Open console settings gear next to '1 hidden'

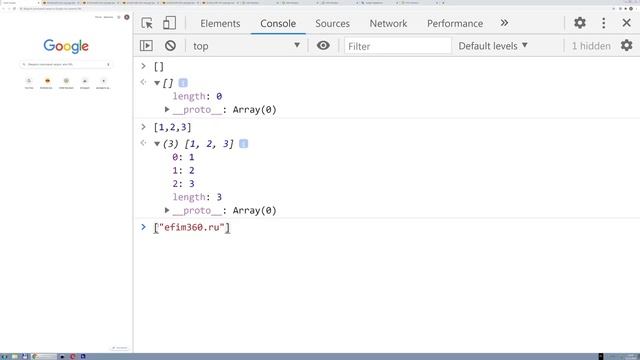(627, 45)
